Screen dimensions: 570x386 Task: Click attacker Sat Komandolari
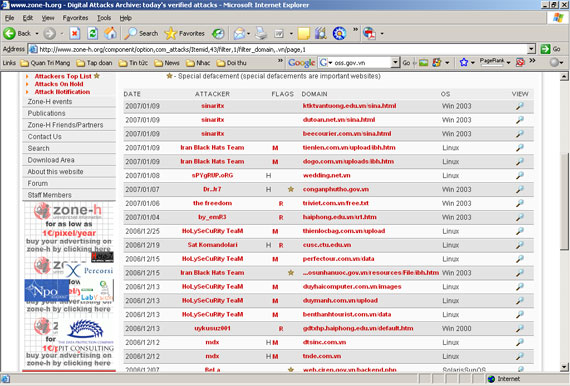pyautogui.click(x=212, y=245)
